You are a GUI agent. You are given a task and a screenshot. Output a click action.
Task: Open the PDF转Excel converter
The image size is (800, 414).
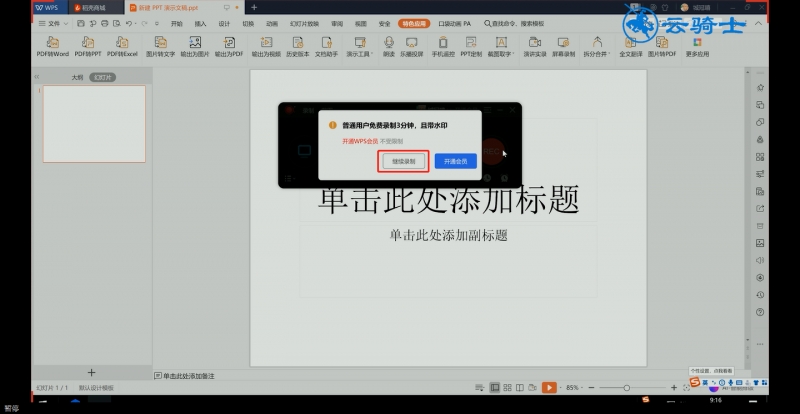(x=122, y=46)
